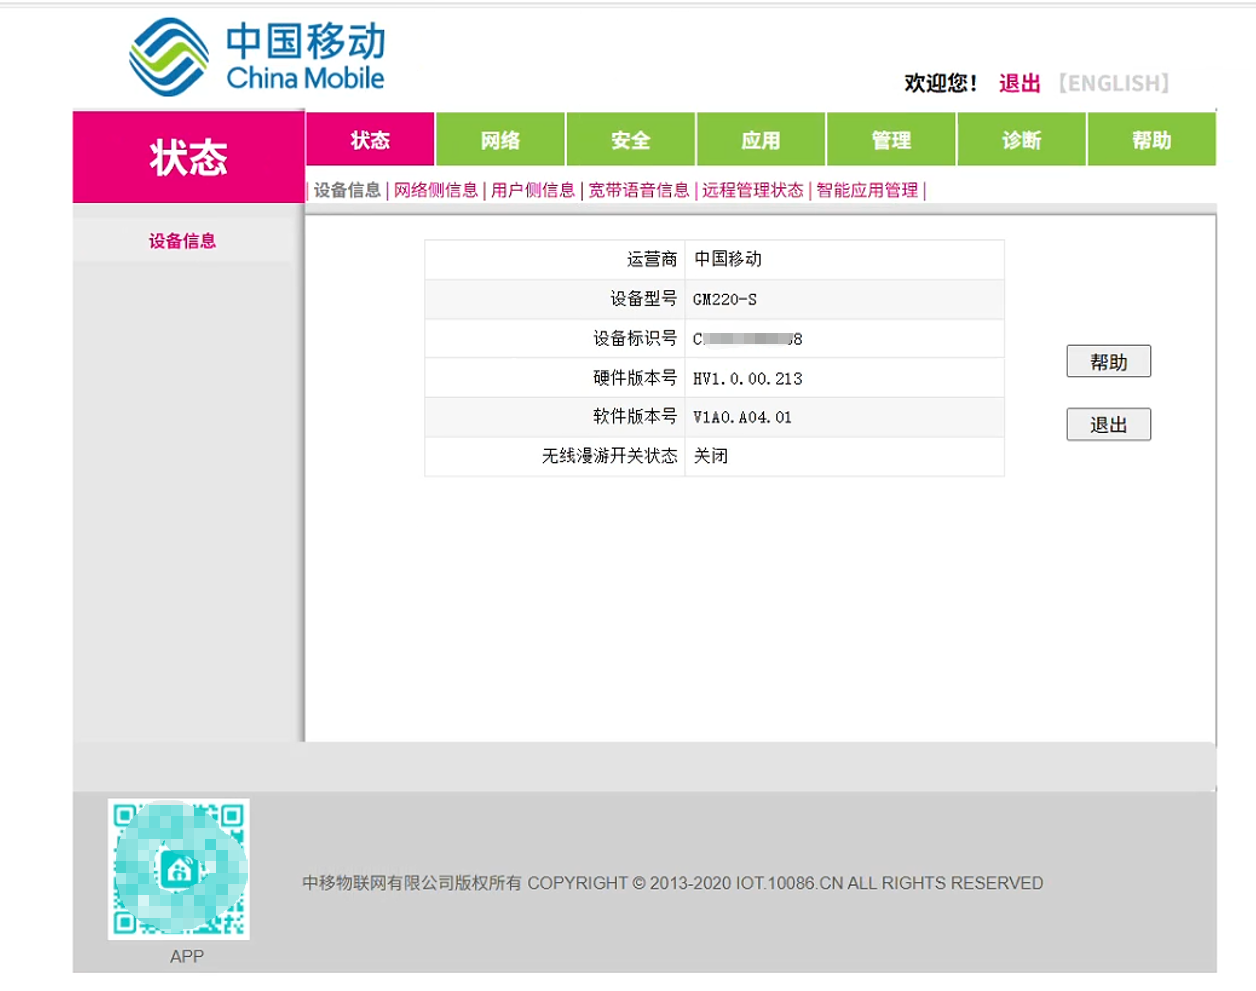Open the 状态 main tab
1256x991 pixels.
370,140
